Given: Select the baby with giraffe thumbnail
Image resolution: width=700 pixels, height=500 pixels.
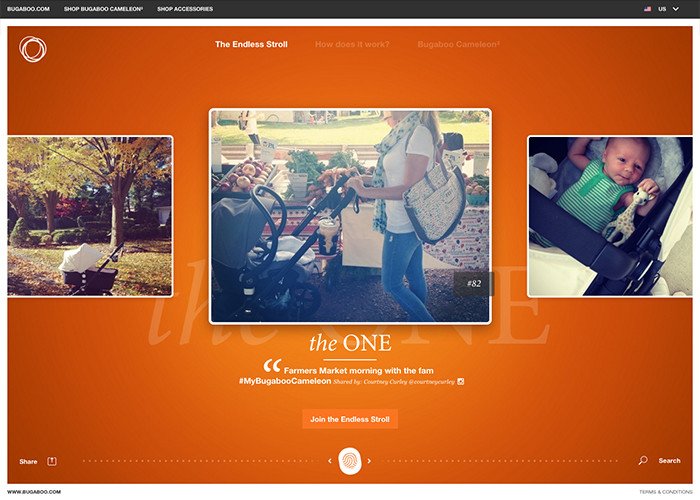Looking at the screenshot, I should 610,216.
